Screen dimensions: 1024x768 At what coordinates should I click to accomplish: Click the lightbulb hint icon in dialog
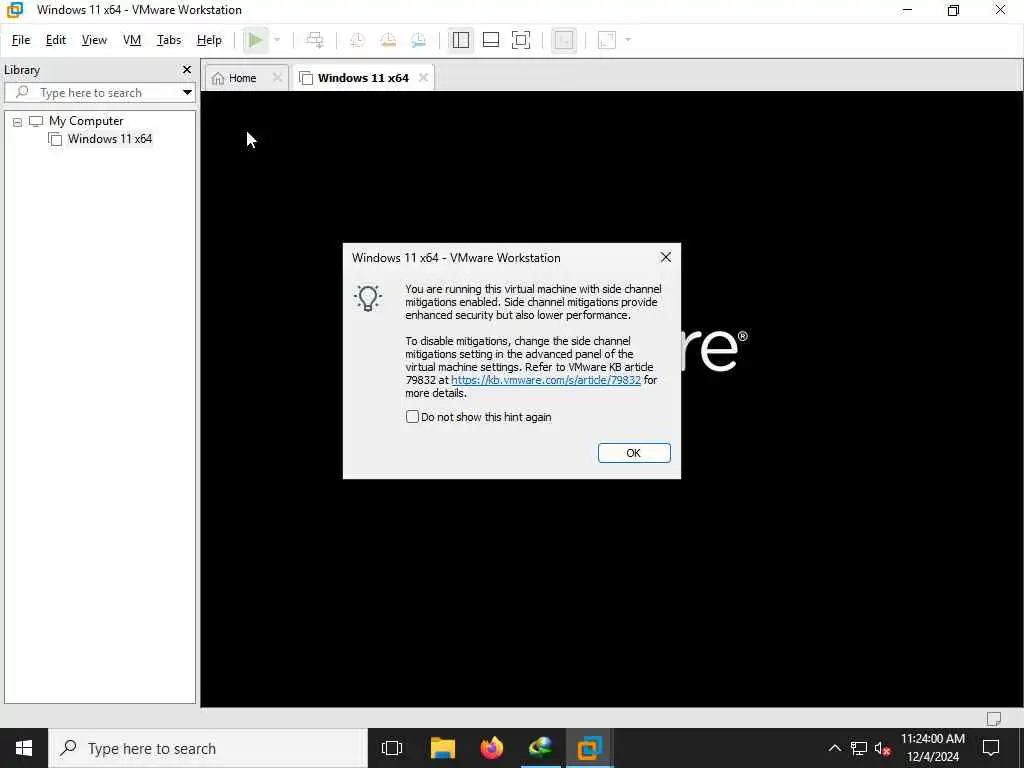pos(368,298)
